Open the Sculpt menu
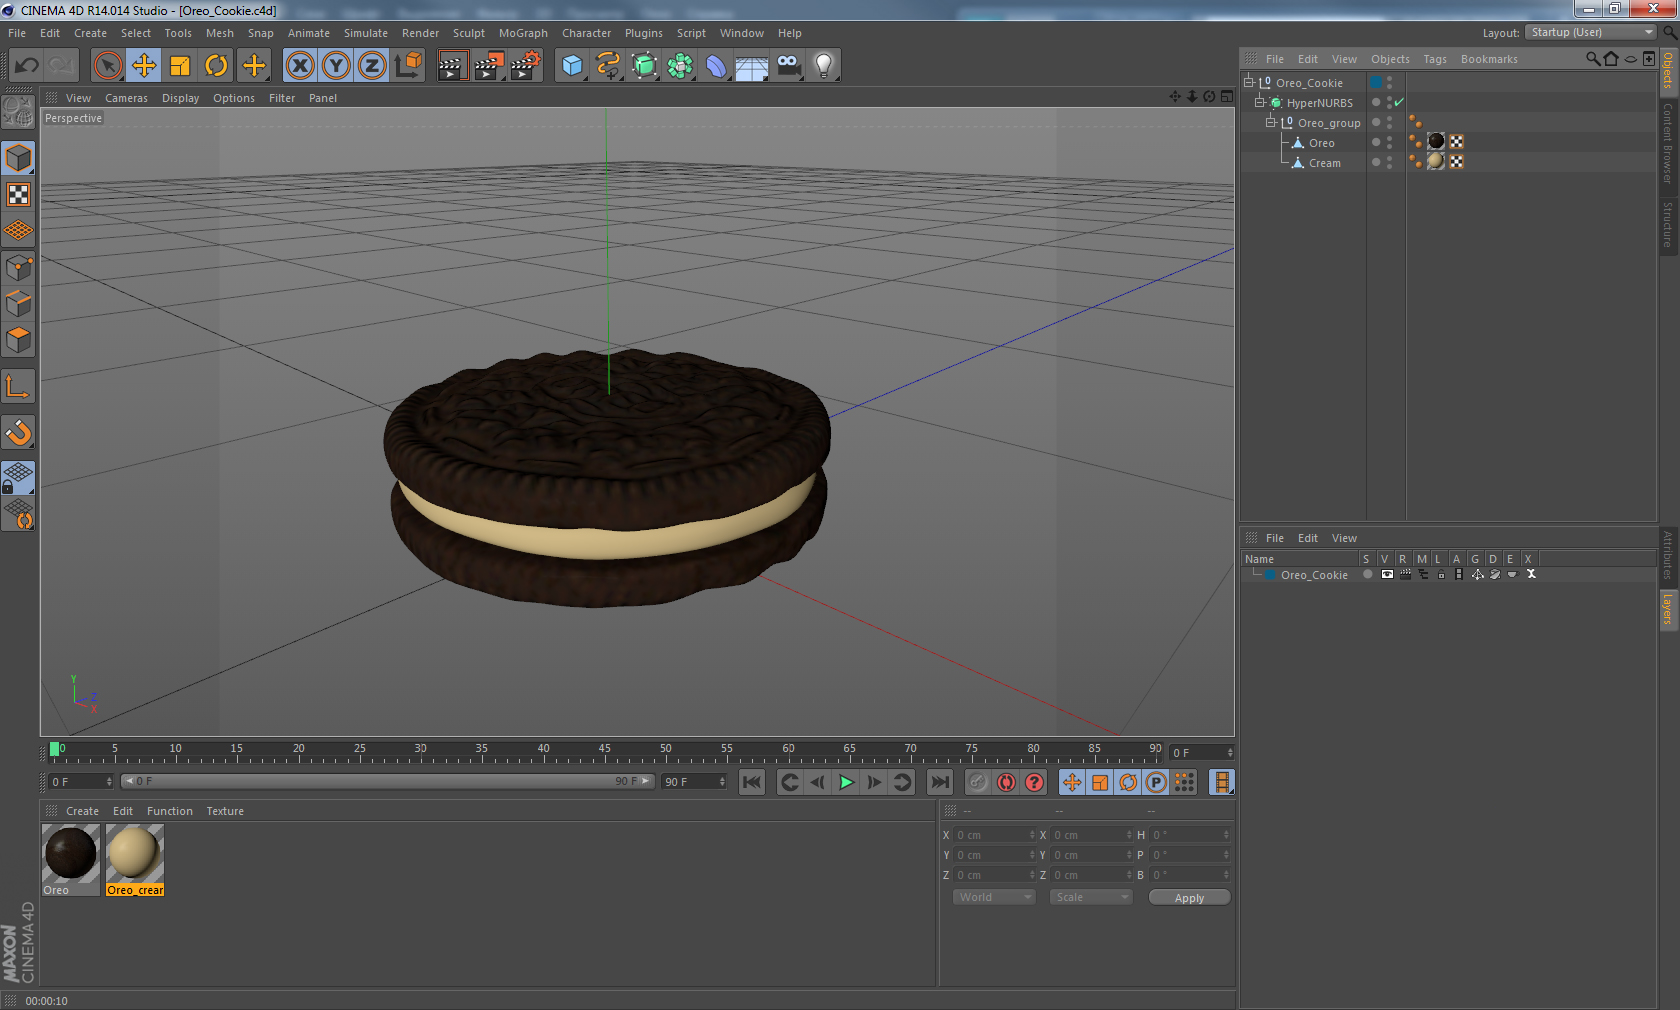The height and width of the screenshot is (1010, 1680). pyautogui.click(x=469, y=33)
